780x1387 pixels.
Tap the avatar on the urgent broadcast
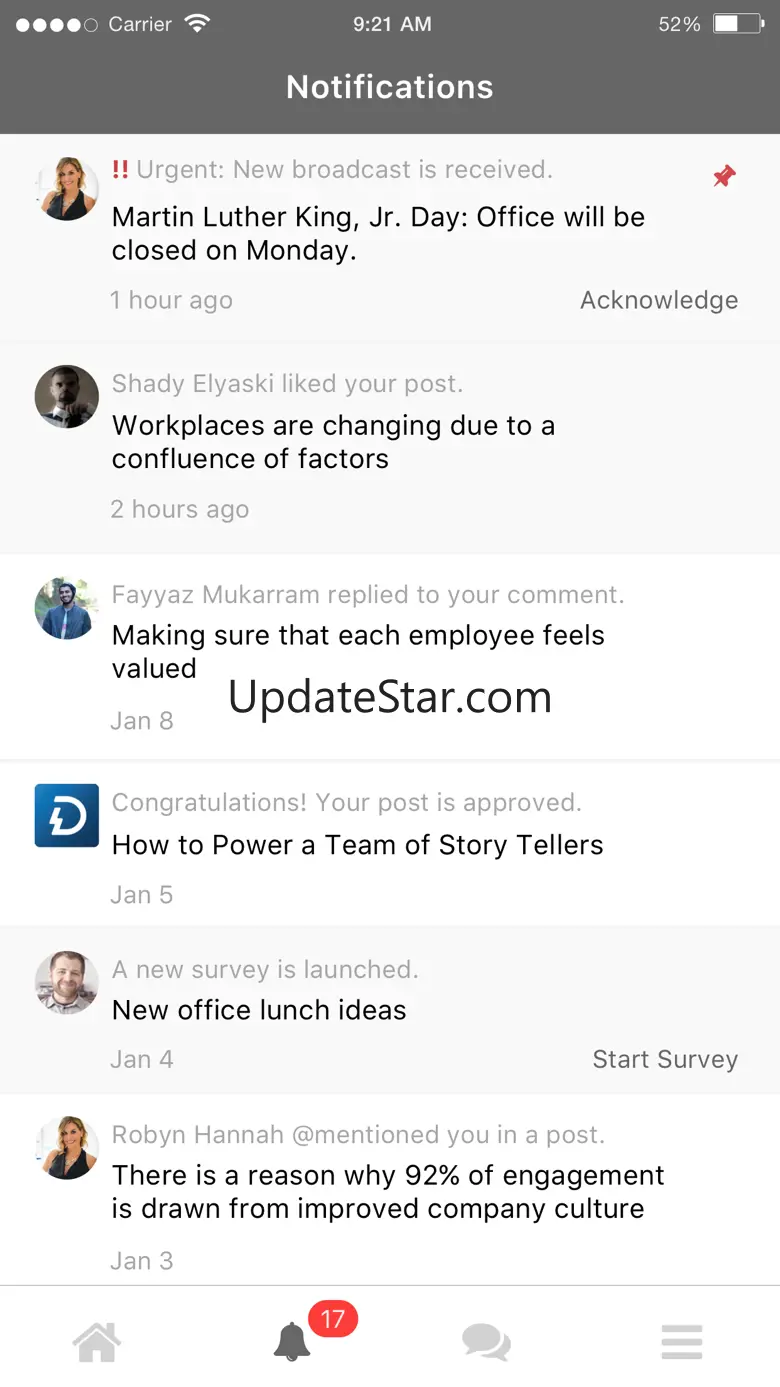(x=67, y=188)
